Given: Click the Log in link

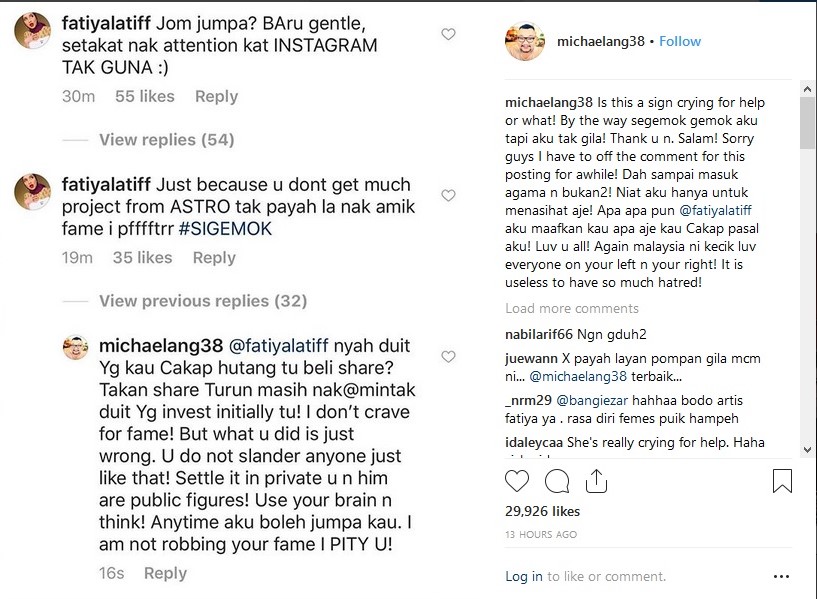Looking at the screenshot, I should click(524, 576).
